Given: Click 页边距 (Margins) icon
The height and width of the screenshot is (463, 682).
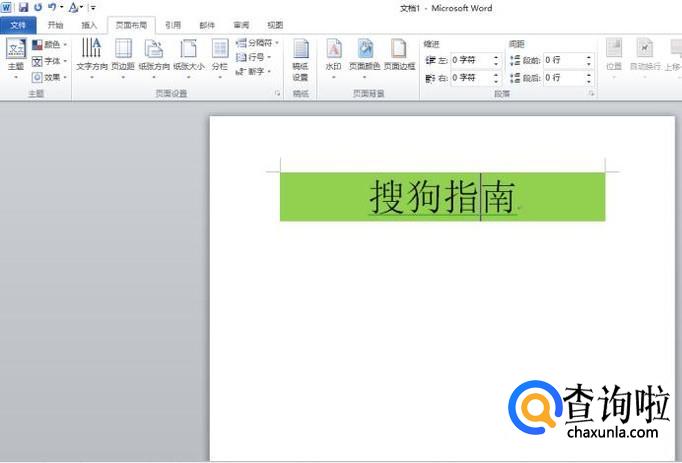Looking at the screenshot, I should 123,48.
